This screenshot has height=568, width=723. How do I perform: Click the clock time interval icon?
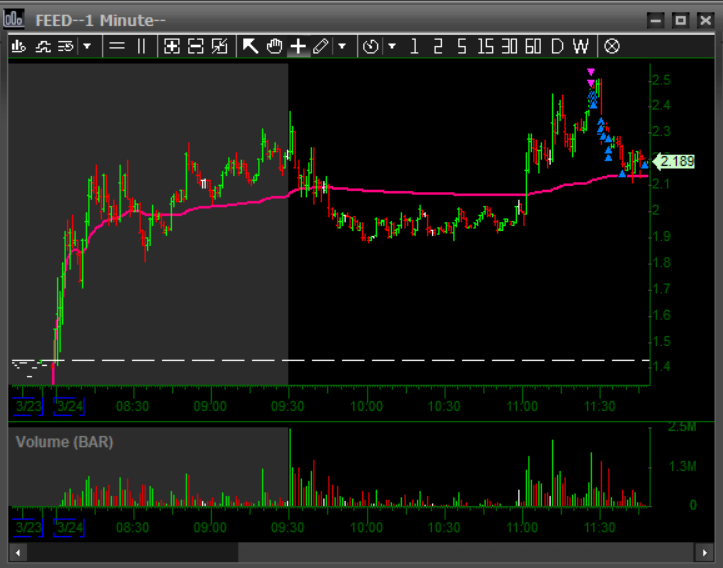(371, 47)
